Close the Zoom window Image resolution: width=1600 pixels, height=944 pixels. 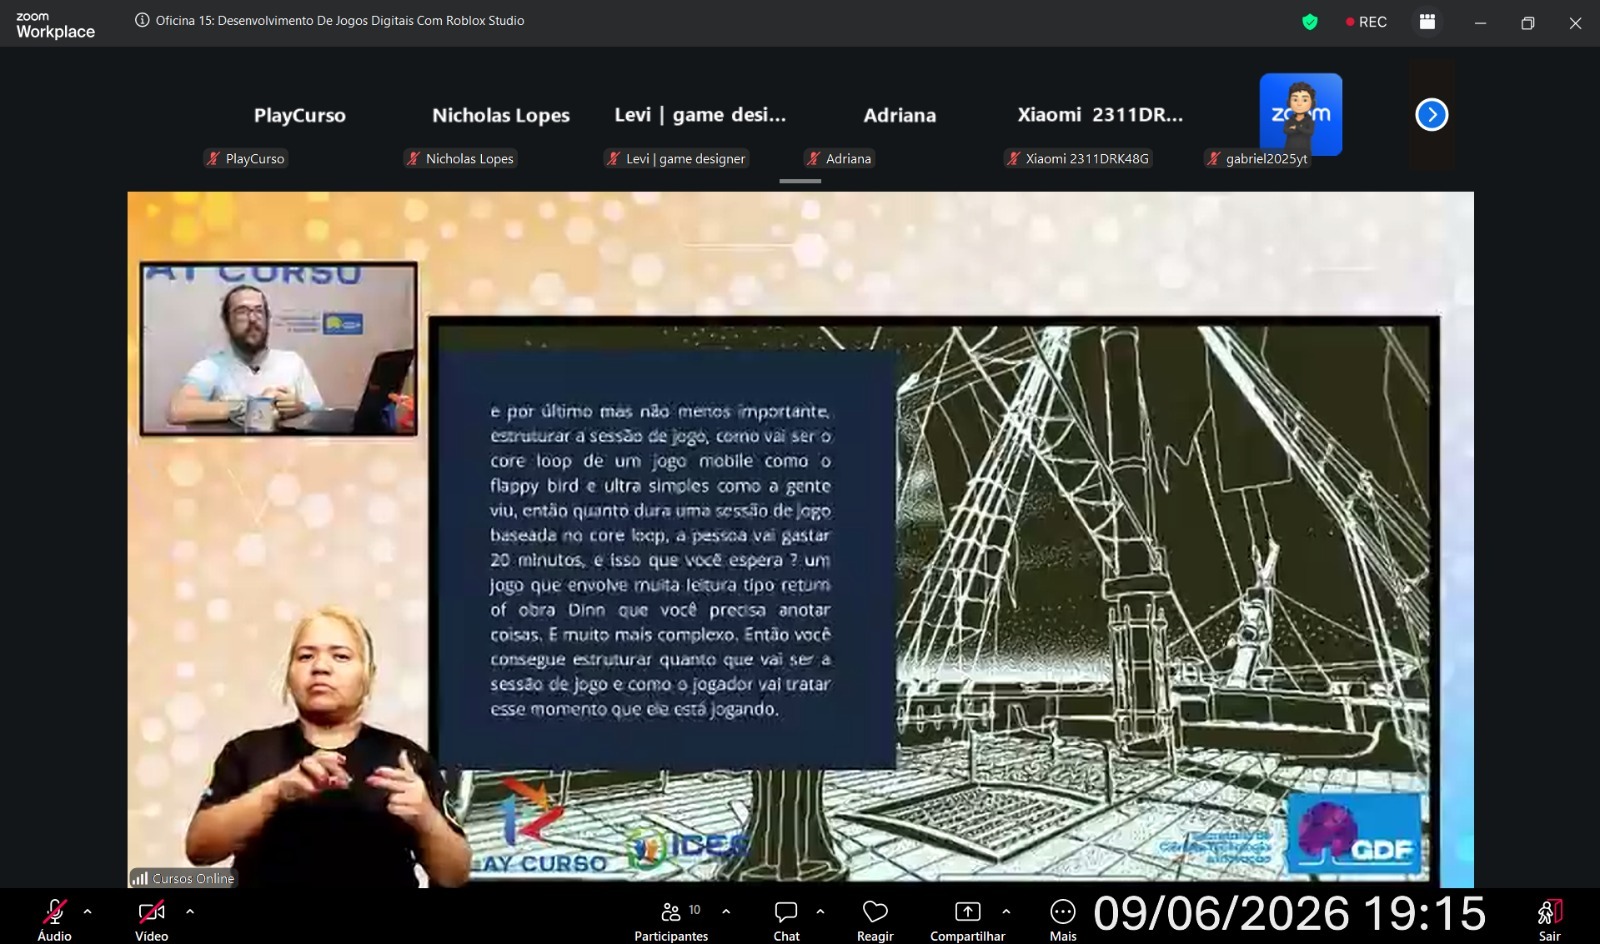click(x=1575, y=22)
